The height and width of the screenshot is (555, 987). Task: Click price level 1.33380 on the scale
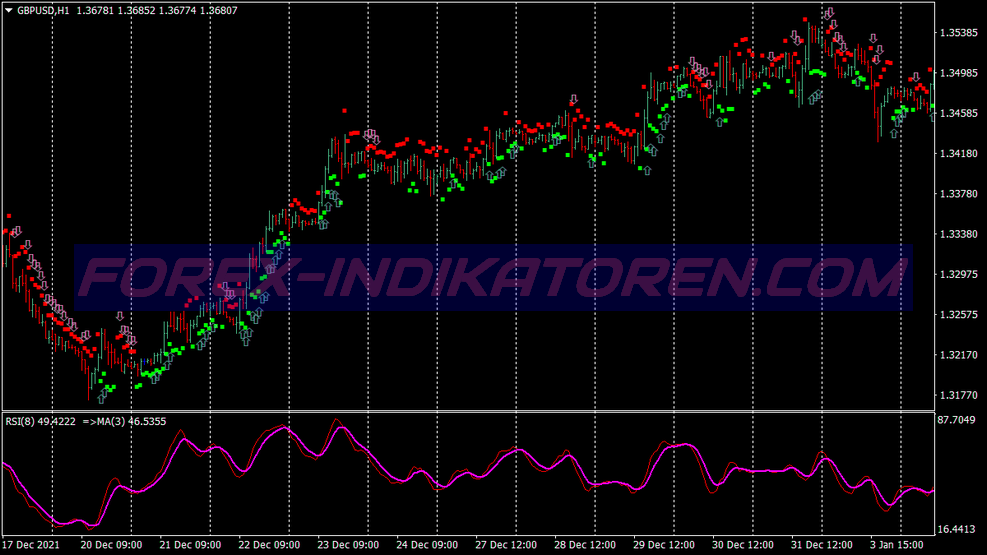click(x=959, y=234)
